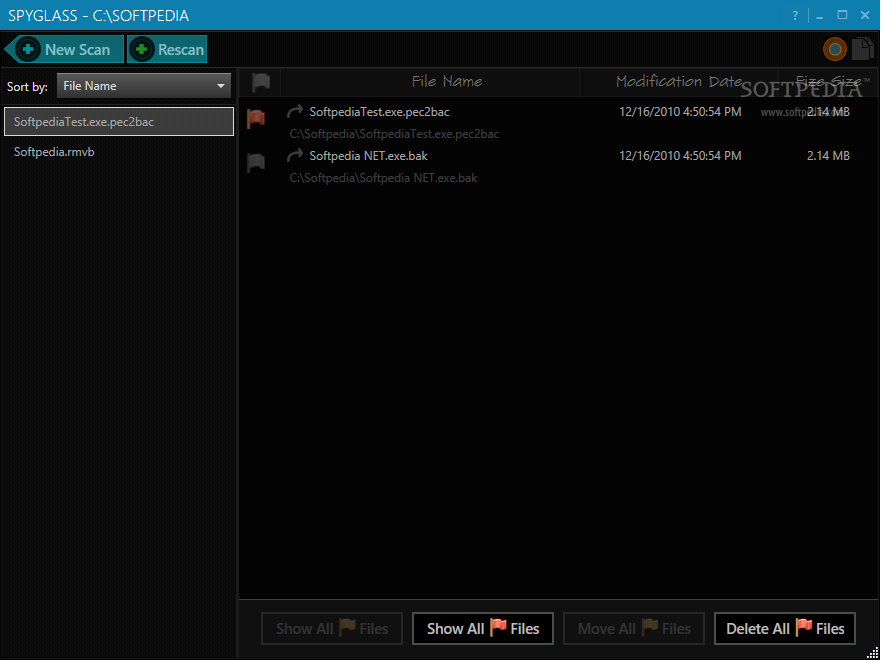This screenshot has height=660, width=884.
Task: Click the date of Softpedia NET.exe.bak
Action: tap(680, 156)
